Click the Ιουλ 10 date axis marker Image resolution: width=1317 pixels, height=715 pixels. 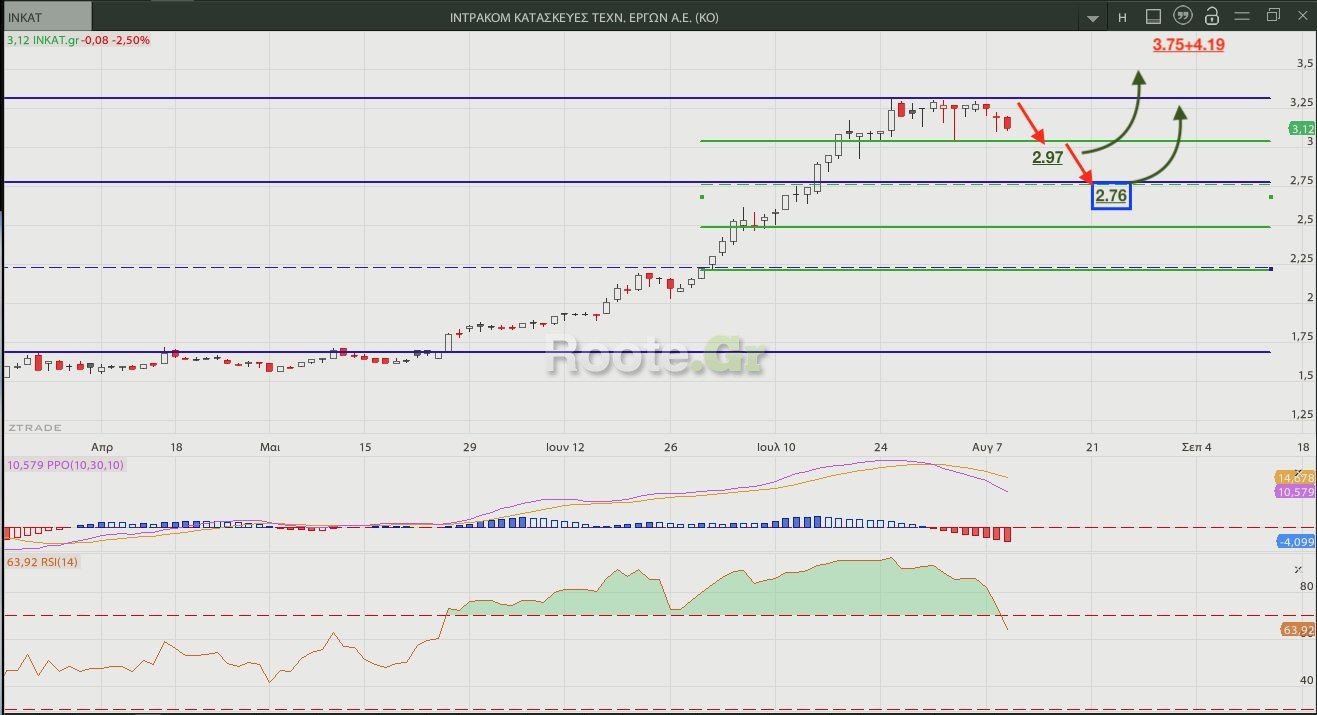[776, 447]
